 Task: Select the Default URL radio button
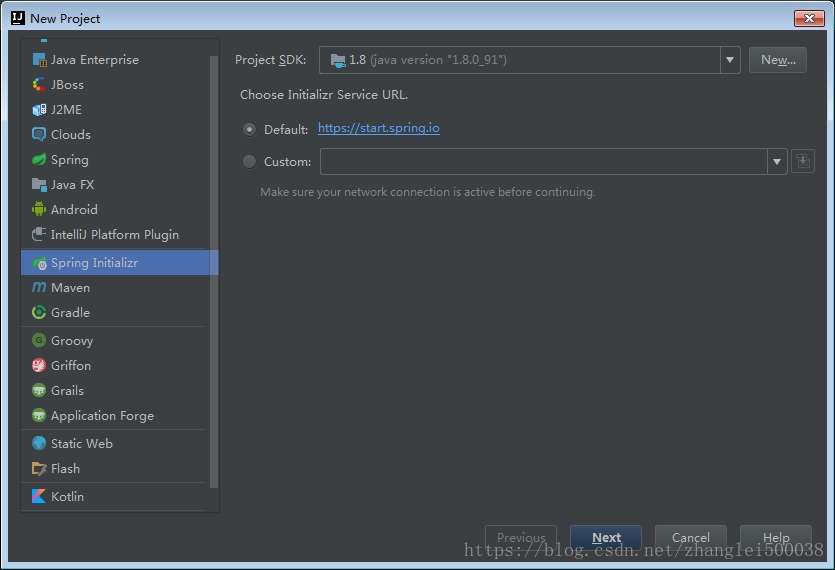[x=249, y=129]
